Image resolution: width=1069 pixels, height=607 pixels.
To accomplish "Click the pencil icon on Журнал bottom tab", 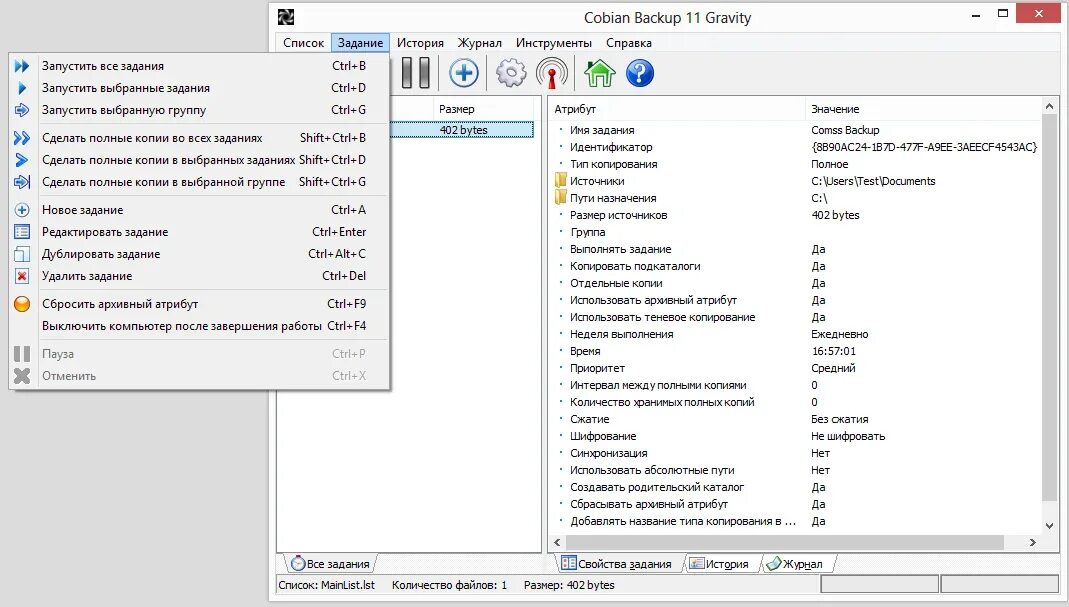I will pyautogui.click(x=773, y=563).
